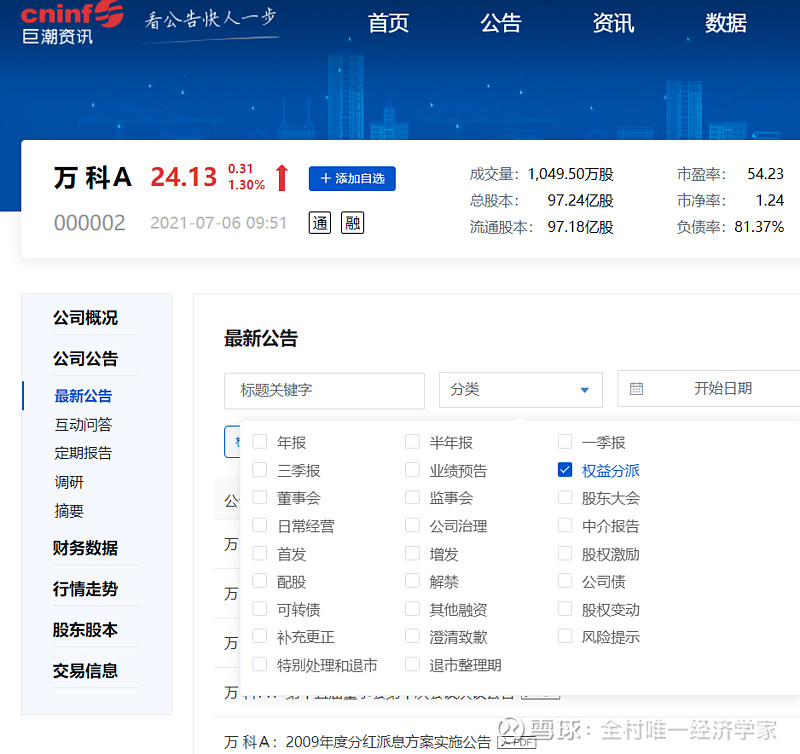Open 交易信息 in the sidebar
The width and height of the screenshot is (800, 754).
point(85,671)
